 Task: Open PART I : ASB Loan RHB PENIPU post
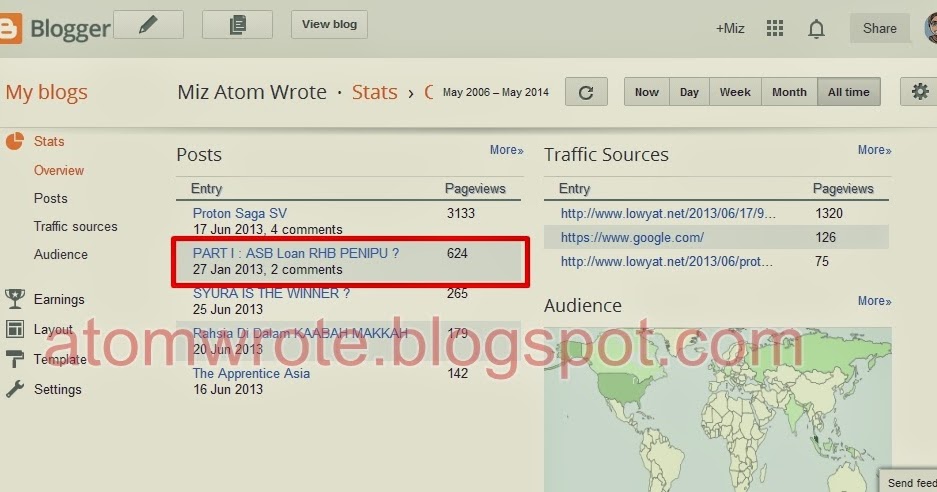[296, 253]
